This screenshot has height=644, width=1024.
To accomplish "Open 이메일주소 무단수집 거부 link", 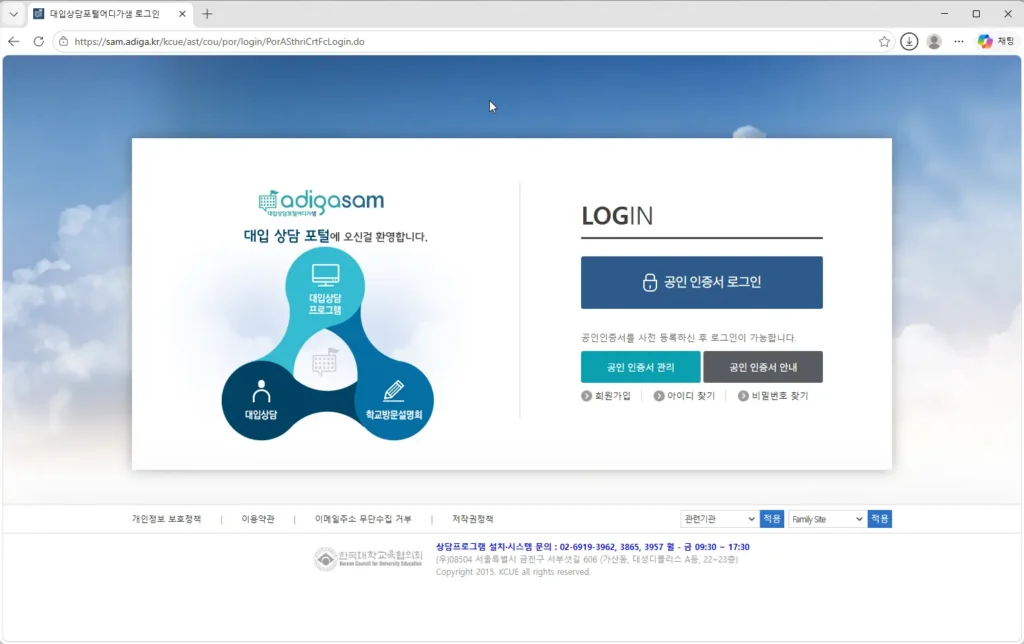I will pyautogui.click(x=363, y=519).
